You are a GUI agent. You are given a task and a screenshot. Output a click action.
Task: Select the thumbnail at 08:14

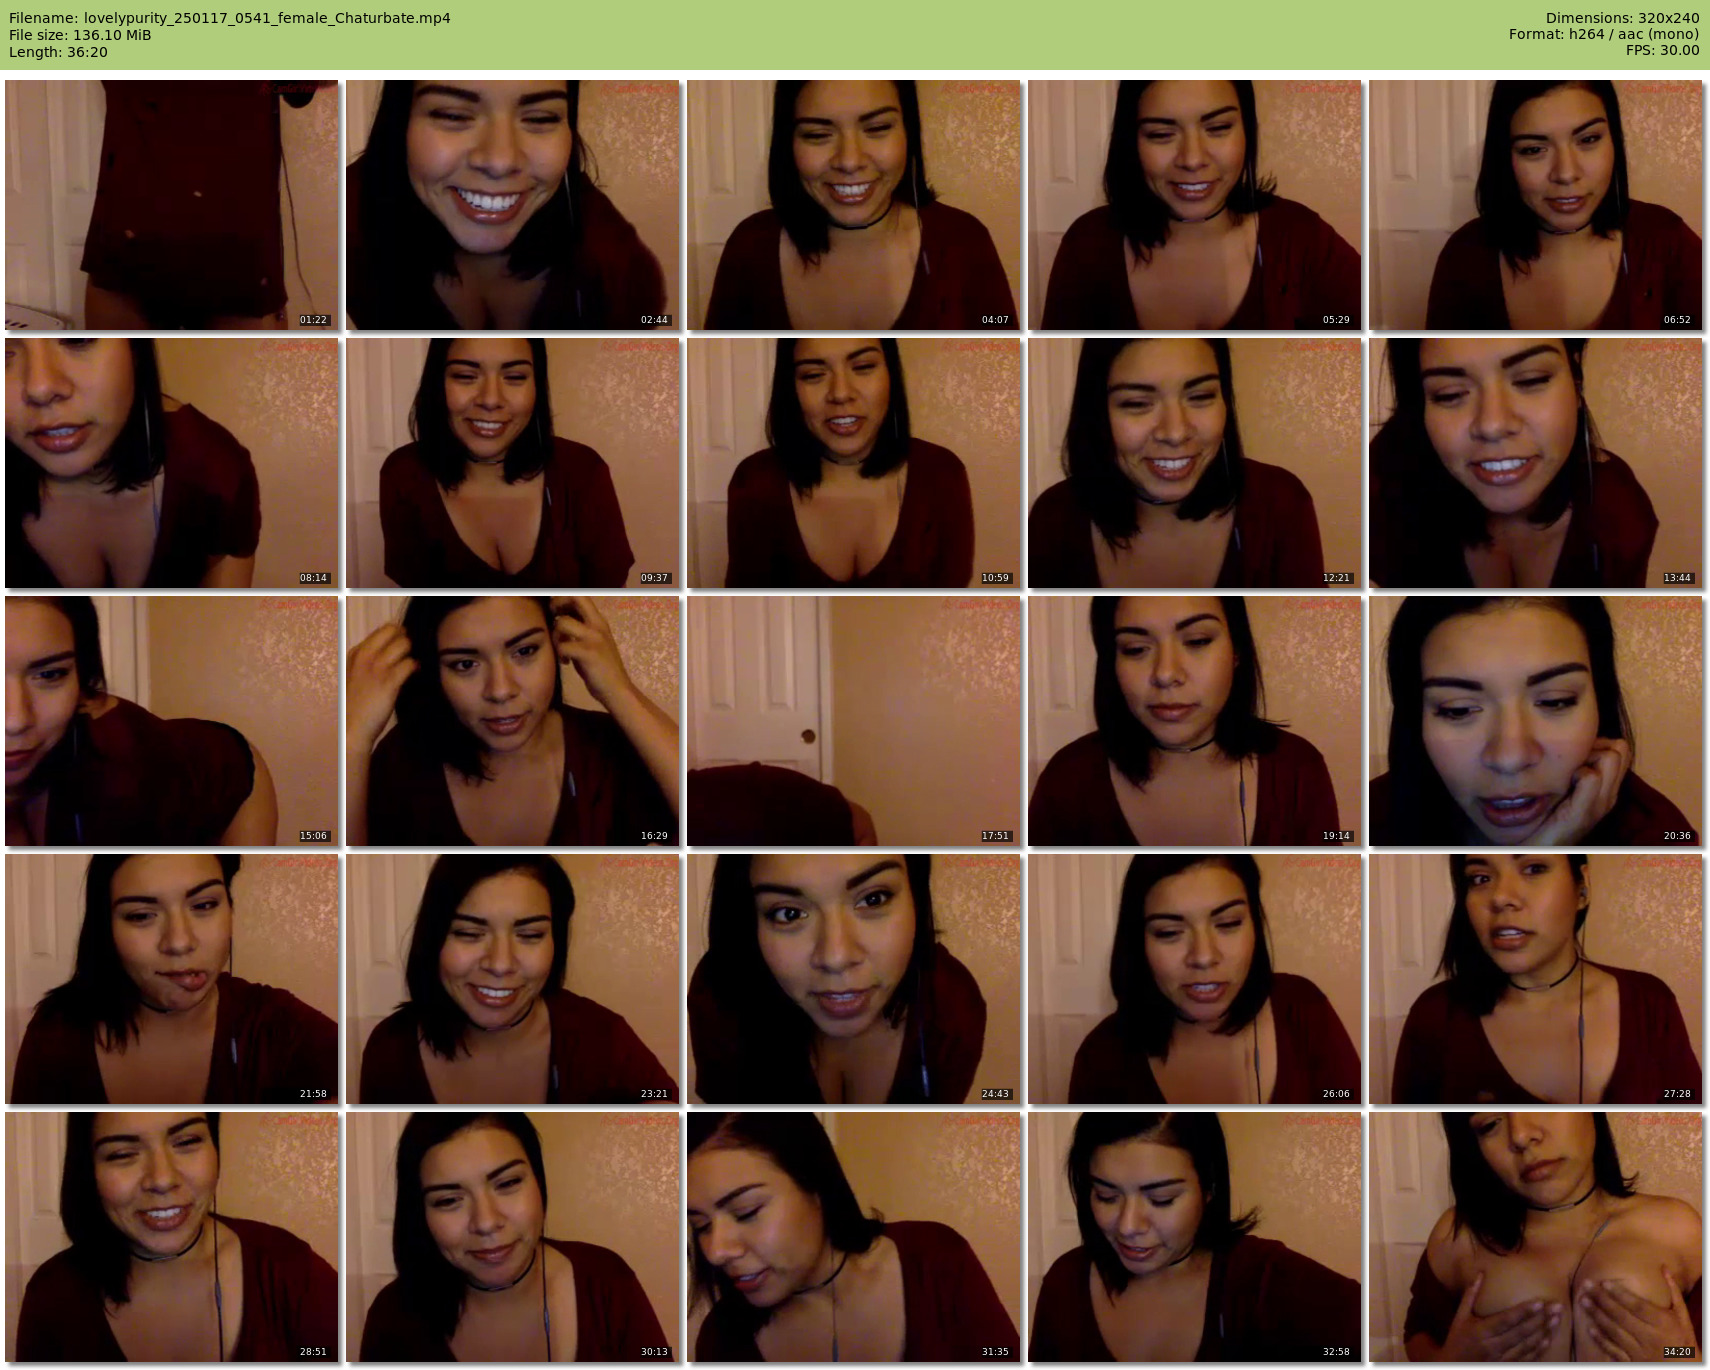pyautogui.click(x=171, y=463)
